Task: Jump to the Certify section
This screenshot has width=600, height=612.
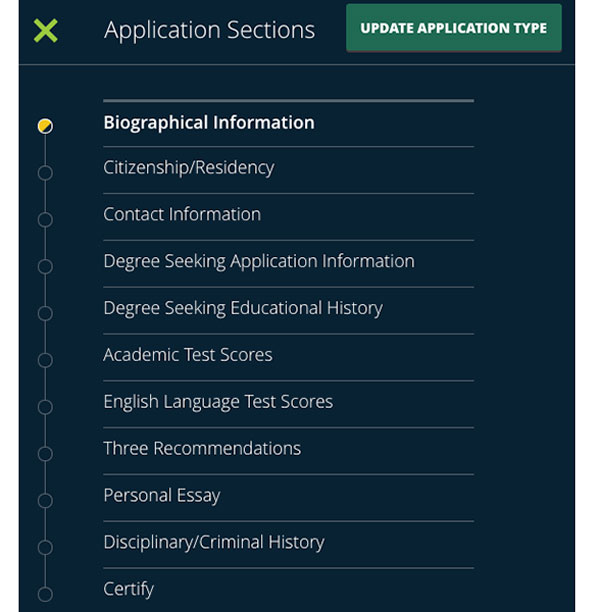Action: 129,590
